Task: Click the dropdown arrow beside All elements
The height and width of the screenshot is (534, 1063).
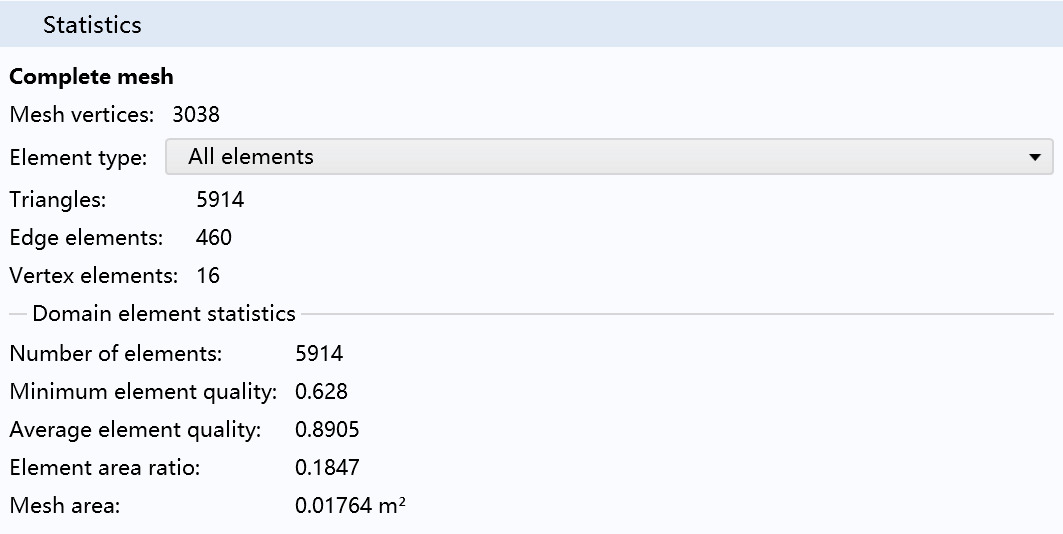Action: click(1035, 157)
